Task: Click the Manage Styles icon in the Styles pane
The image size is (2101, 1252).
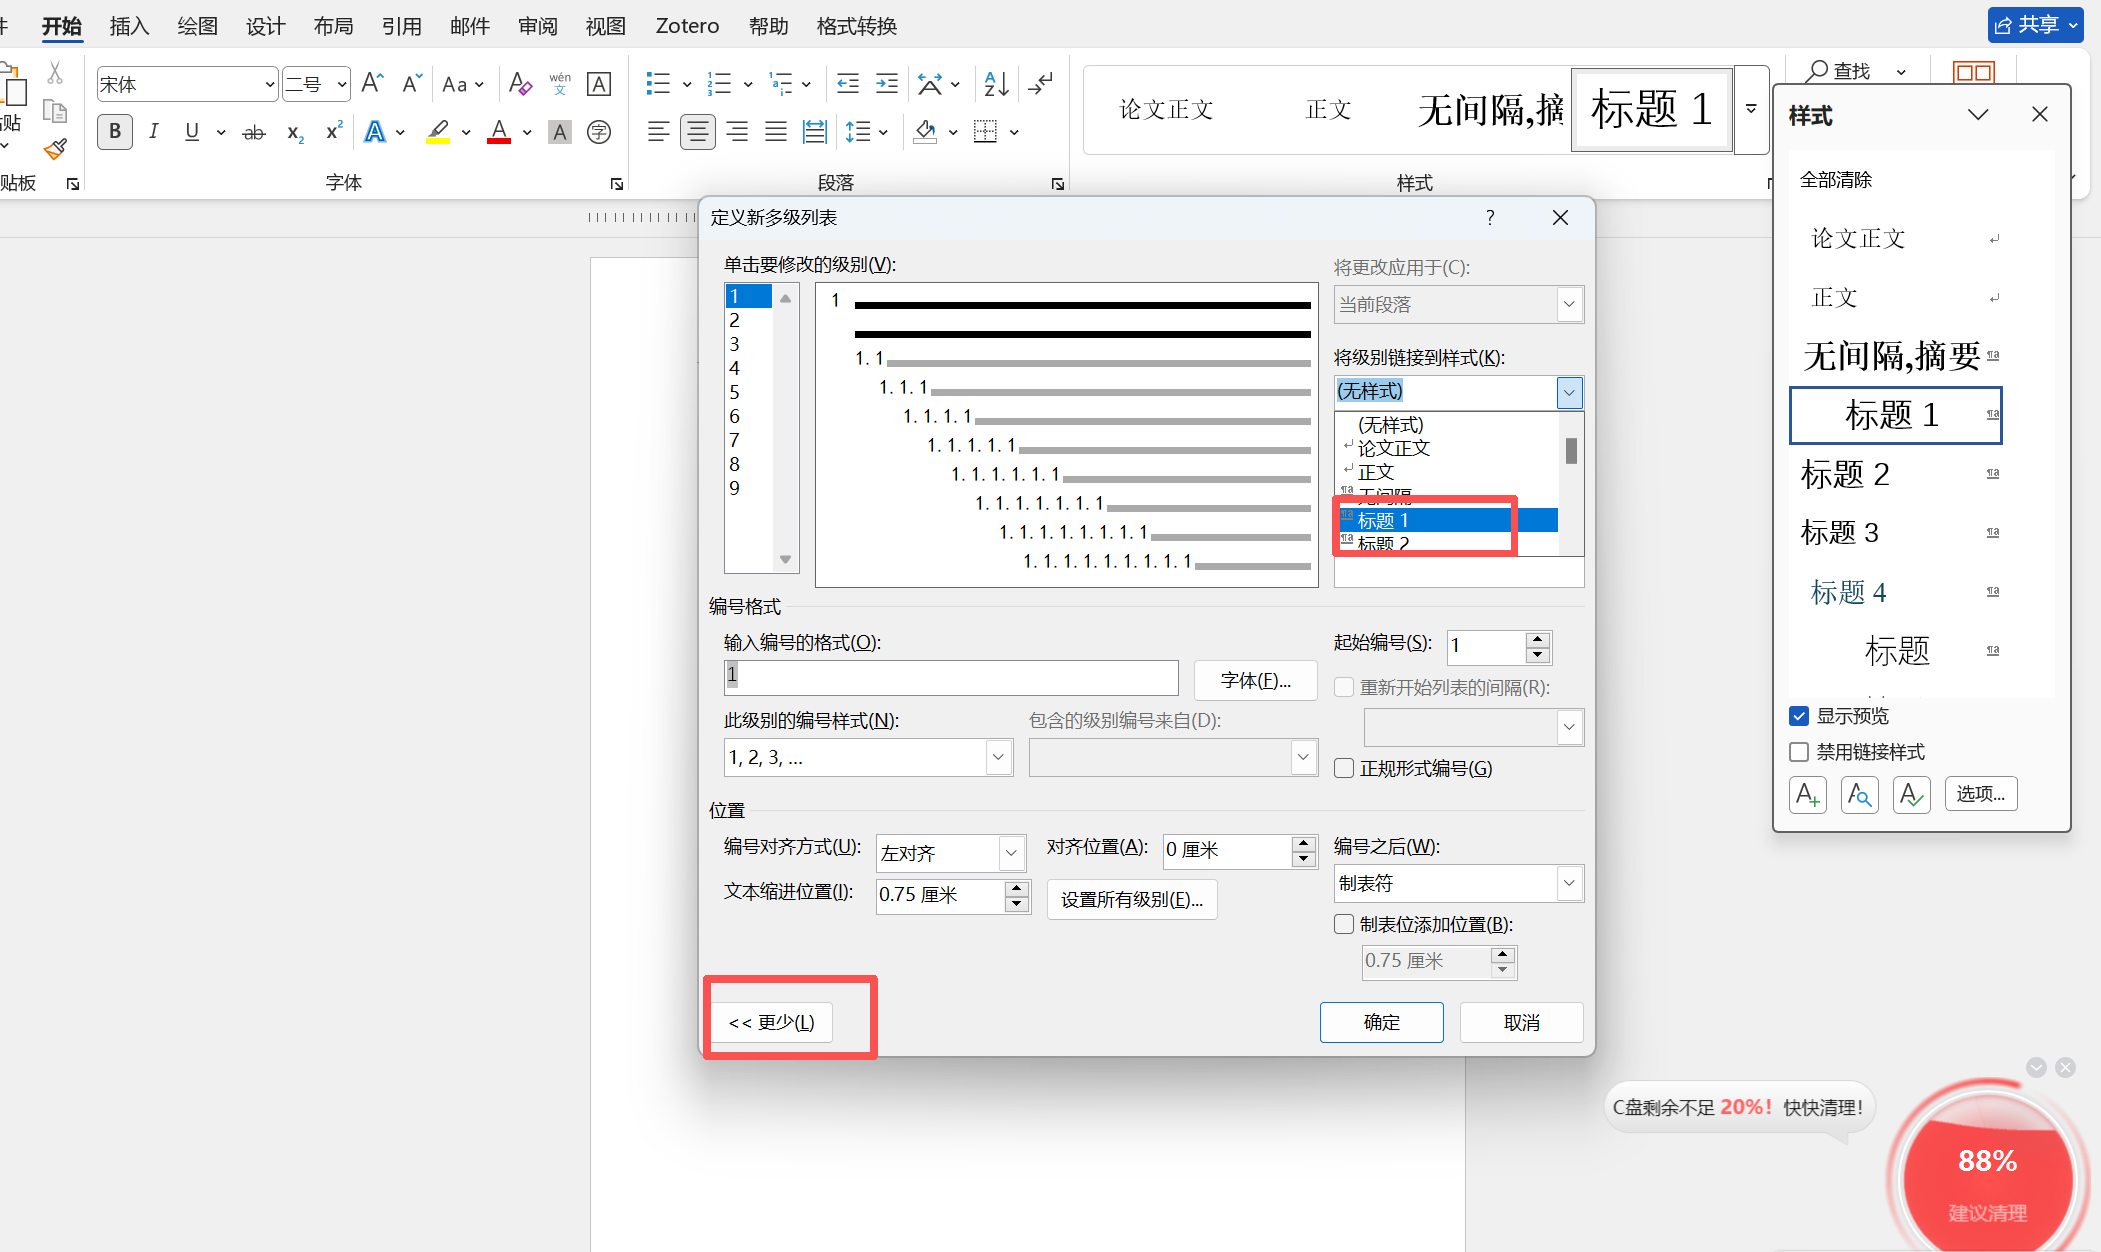Action: coord(1911,795)
